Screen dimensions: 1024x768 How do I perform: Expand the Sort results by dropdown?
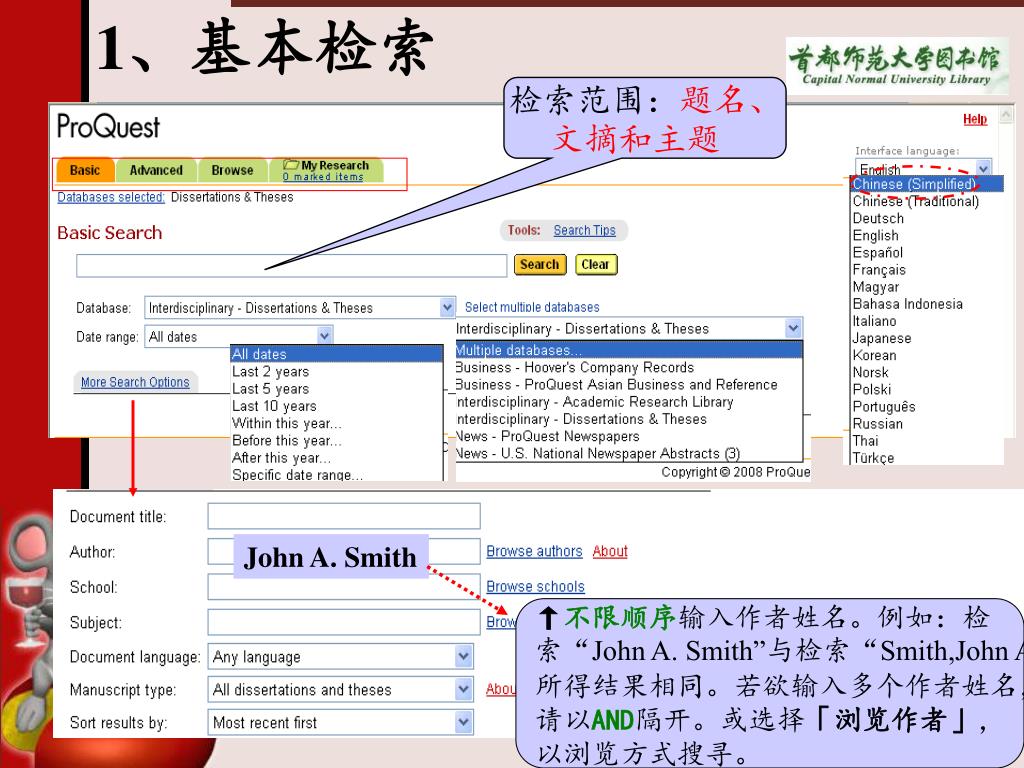464,722
